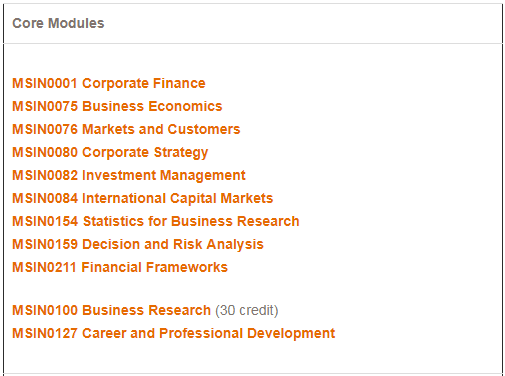Click the module code MSIN0082

pos(45,175)
